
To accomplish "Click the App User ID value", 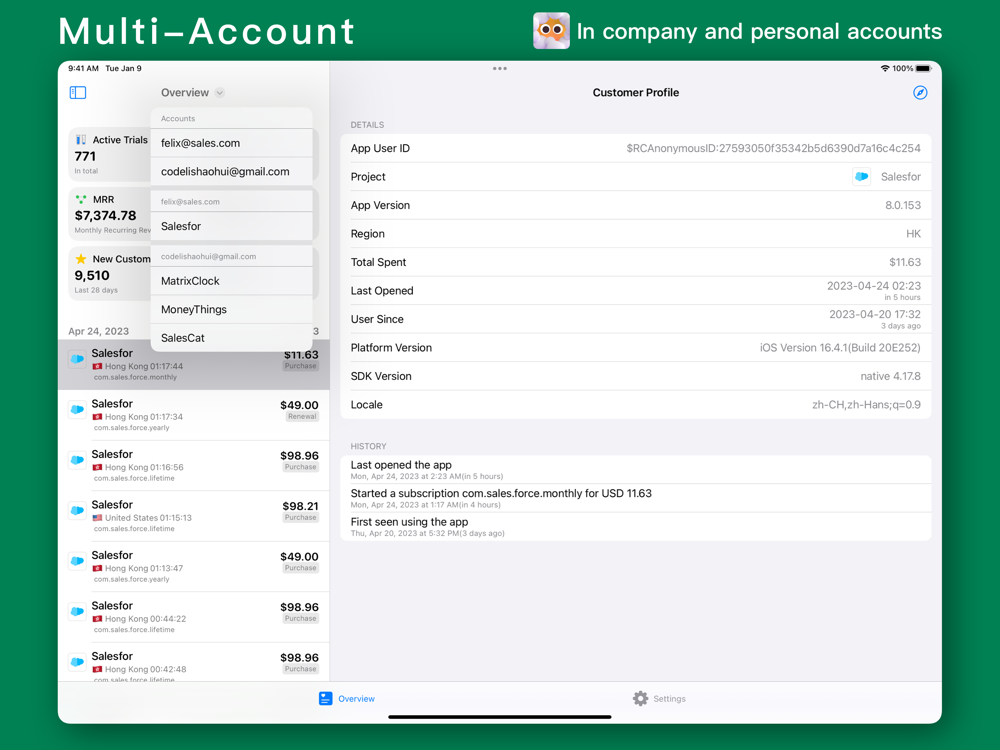I will coord(773,149).
